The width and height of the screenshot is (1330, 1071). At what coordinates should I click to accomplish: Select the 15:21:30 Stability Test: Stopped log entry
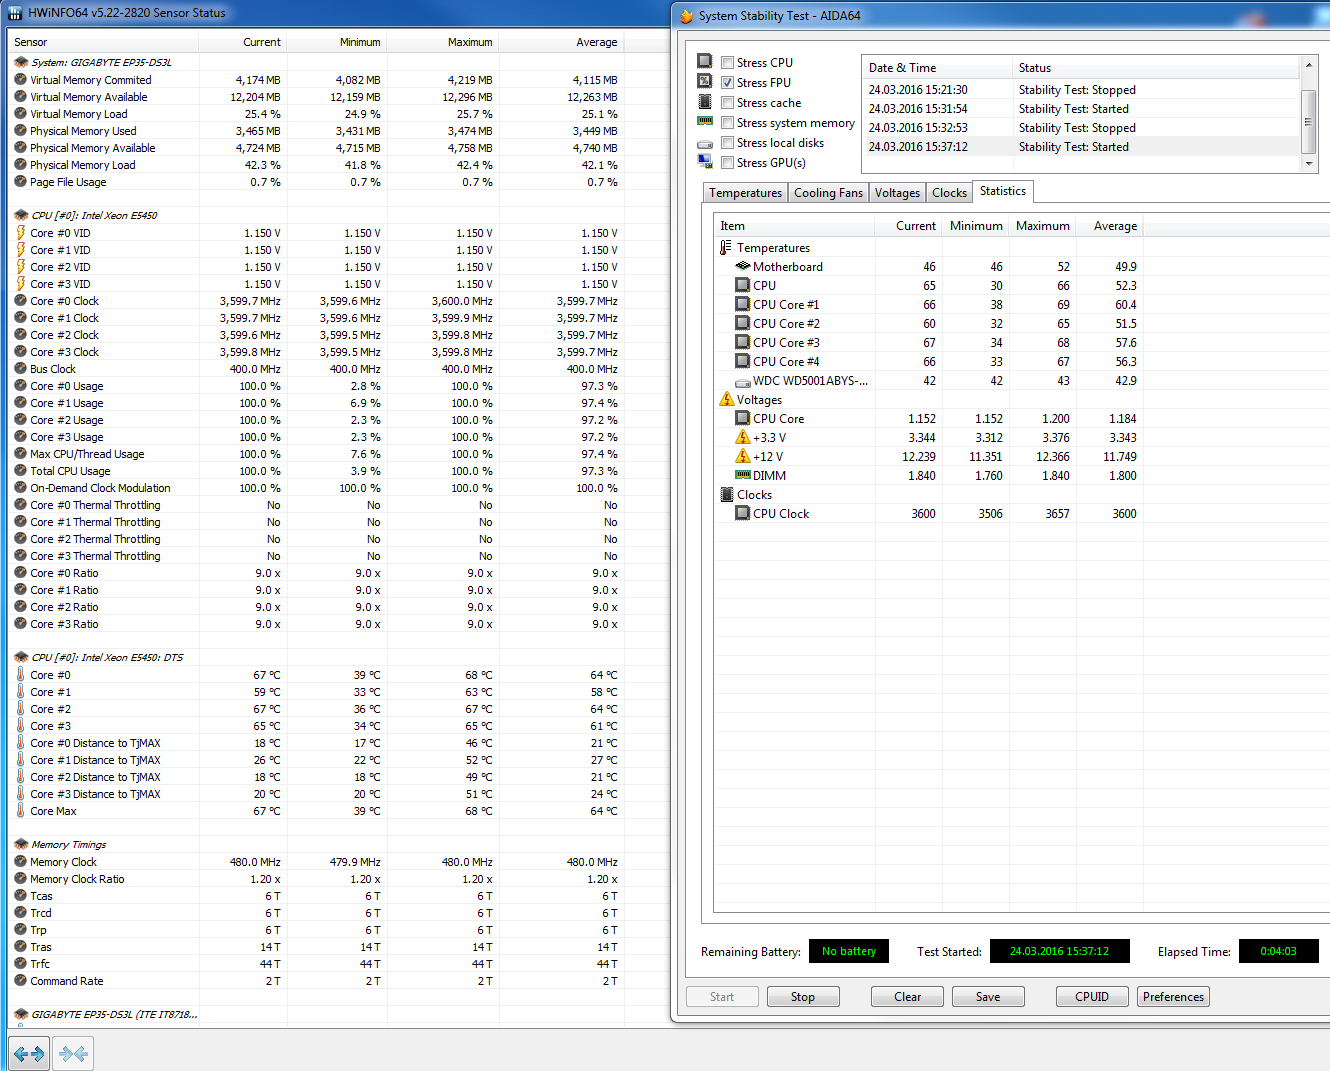(x=1081, y=90)
